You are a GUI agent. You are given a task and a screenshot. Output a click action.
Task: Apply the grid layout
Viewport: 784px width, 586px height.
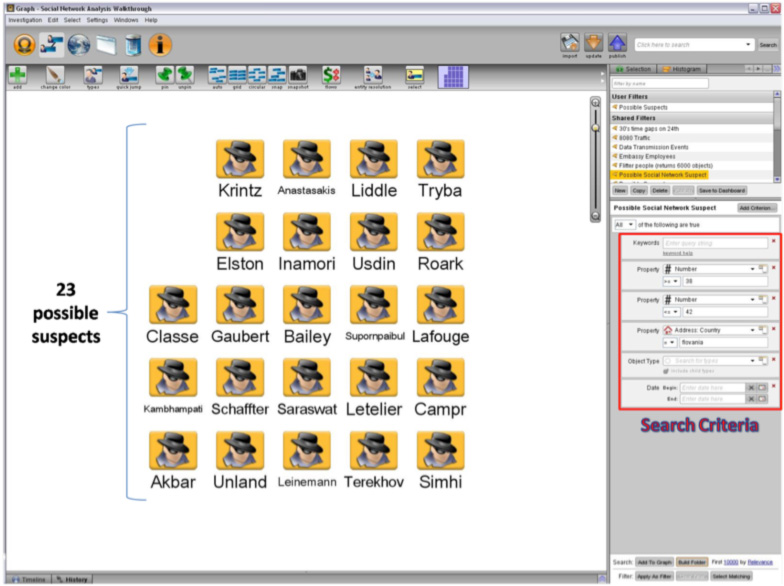238,75
